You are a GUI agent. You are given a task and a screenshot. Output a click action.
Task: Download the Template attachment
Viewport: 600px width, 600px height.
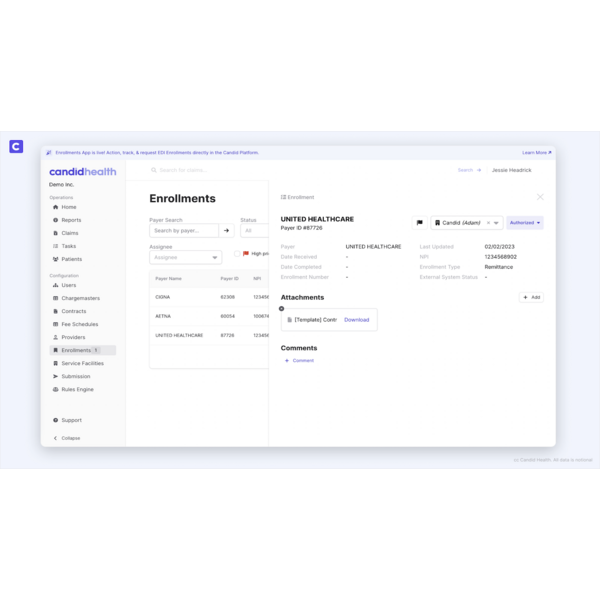(x=356, y=320)
